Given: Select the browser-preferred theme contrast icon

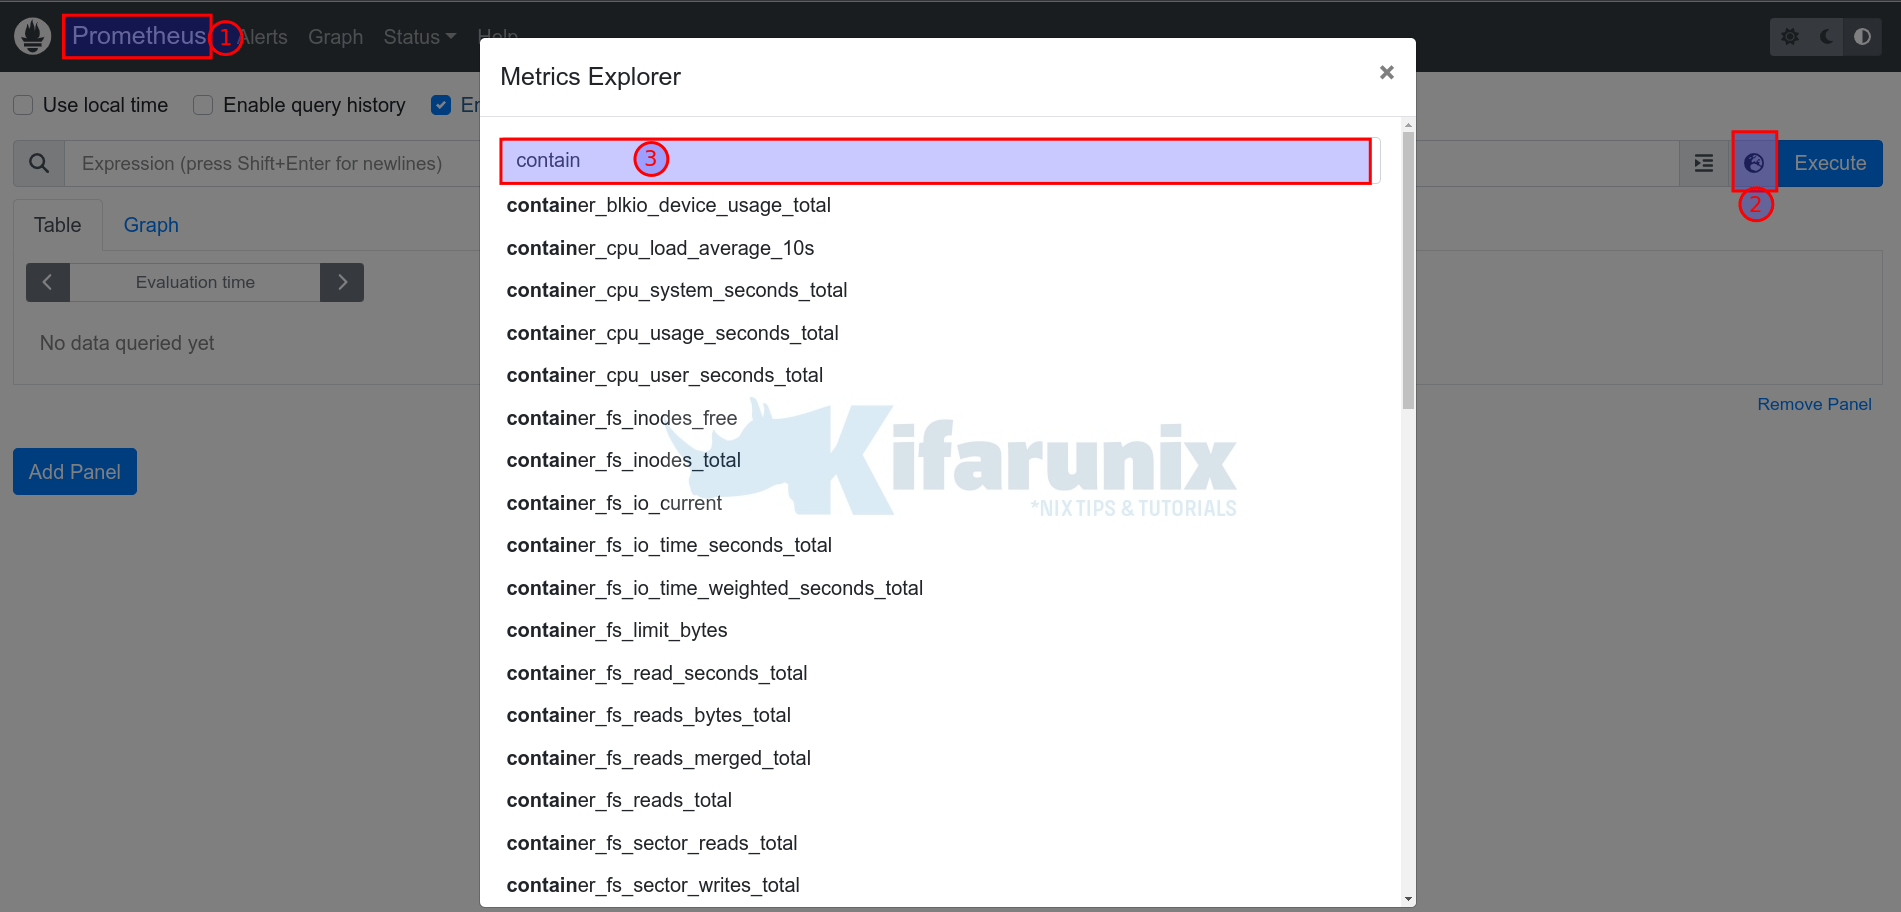Looking at the screenshot, I should 1862,37.
